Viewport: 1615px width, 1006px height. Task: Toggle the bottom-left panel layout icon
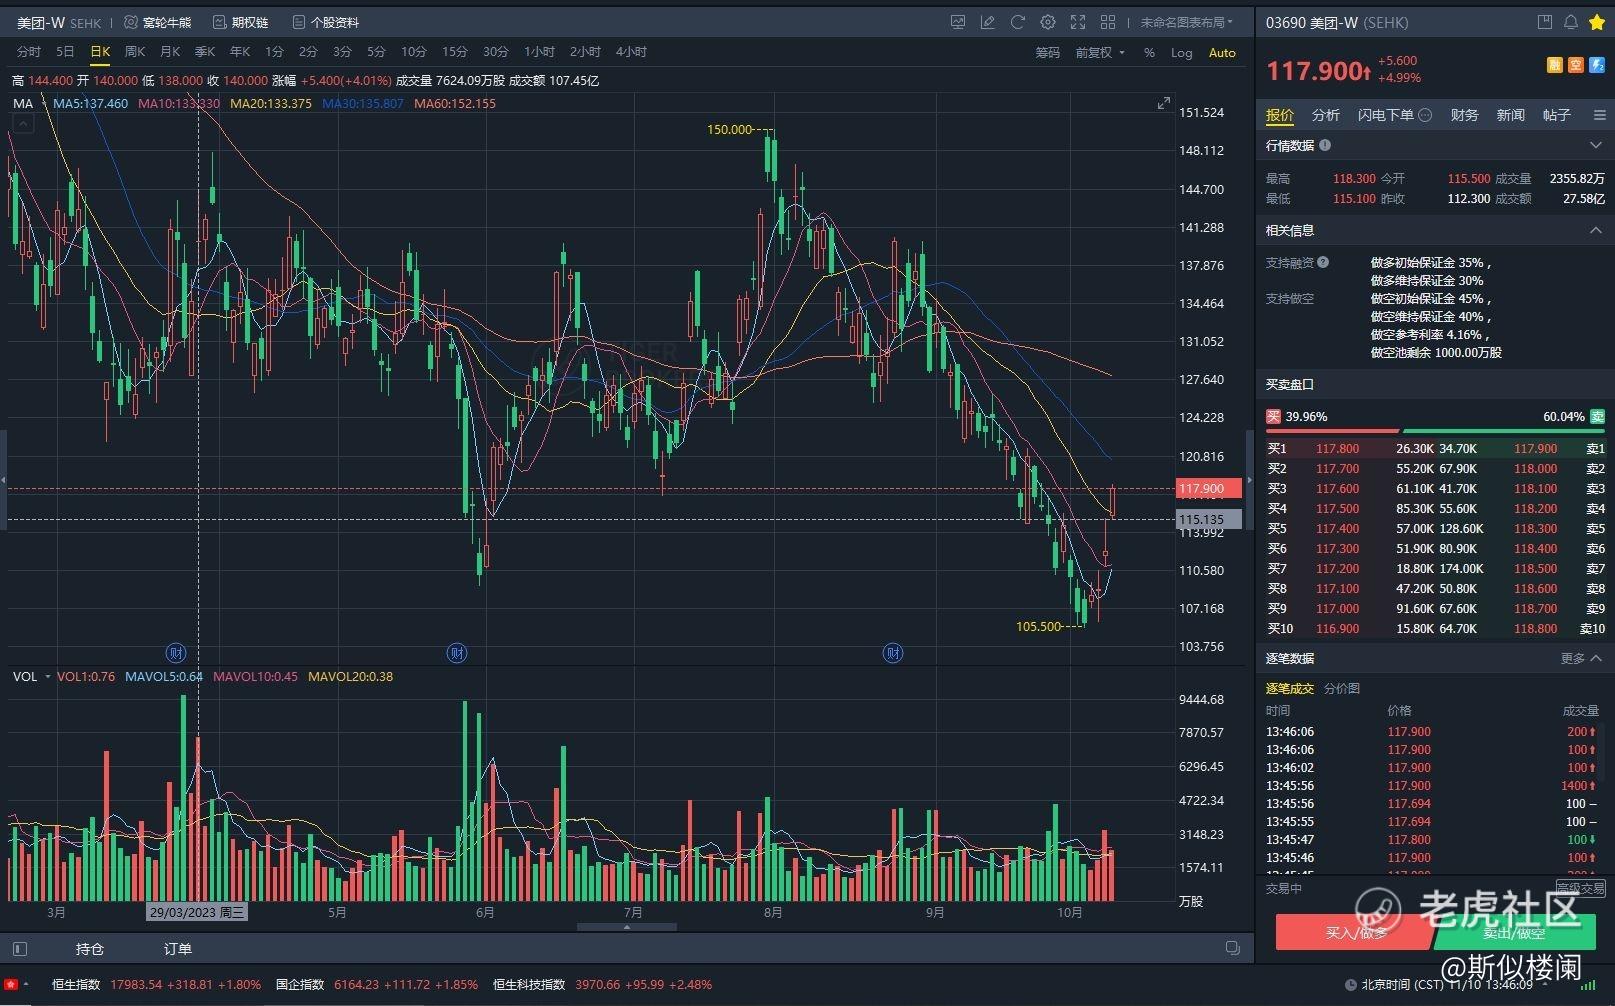tap(20, 949)
